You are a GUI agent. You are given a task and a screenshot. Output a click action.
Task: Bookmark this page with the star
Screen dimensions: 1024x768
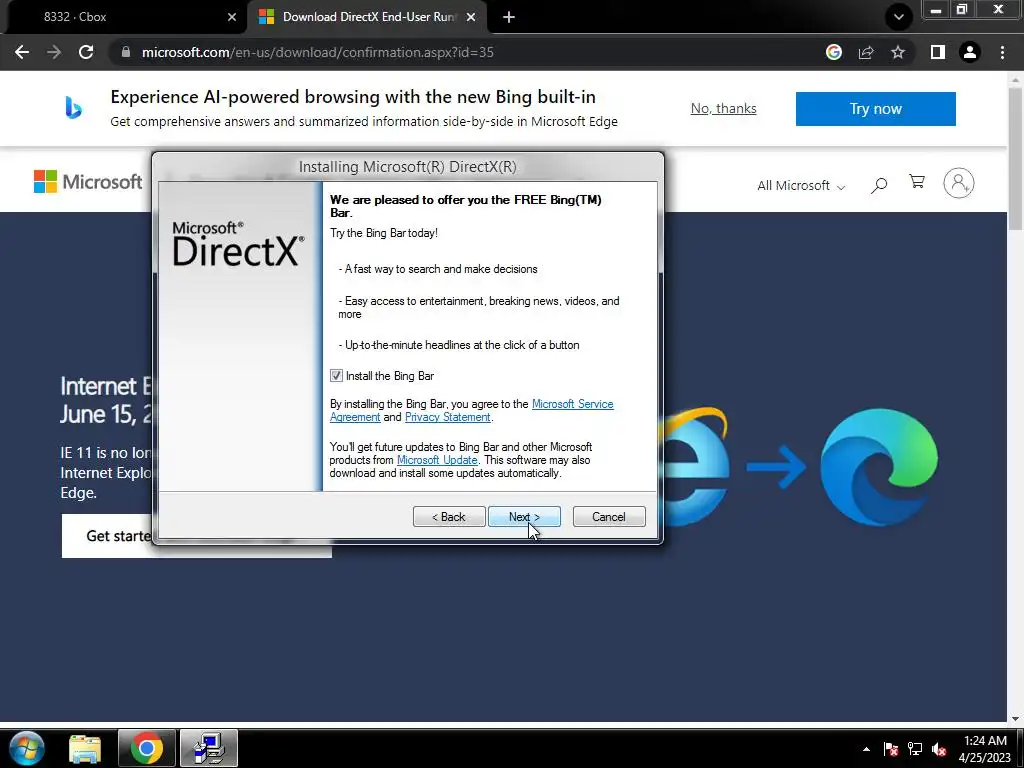[898, 52]
